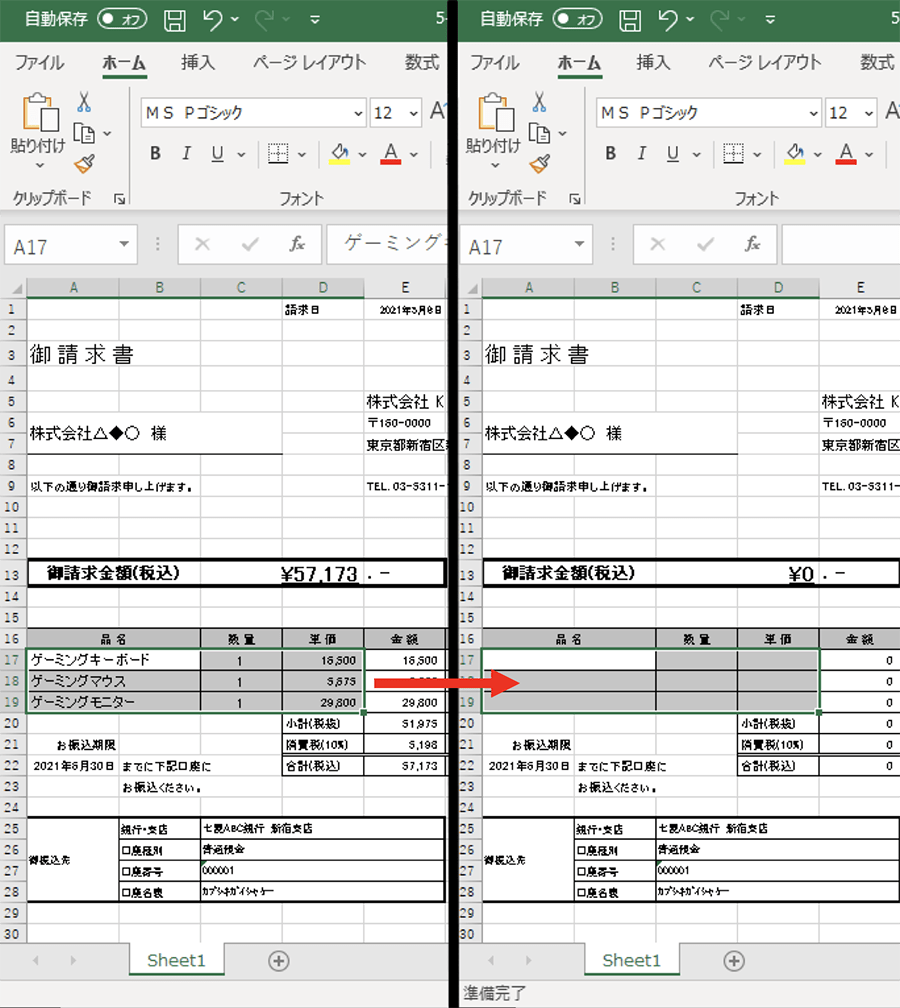Click fill color bucket in right window
Image resolution: width=900 pixels, height=1008 pixels.
pos(795,154)
